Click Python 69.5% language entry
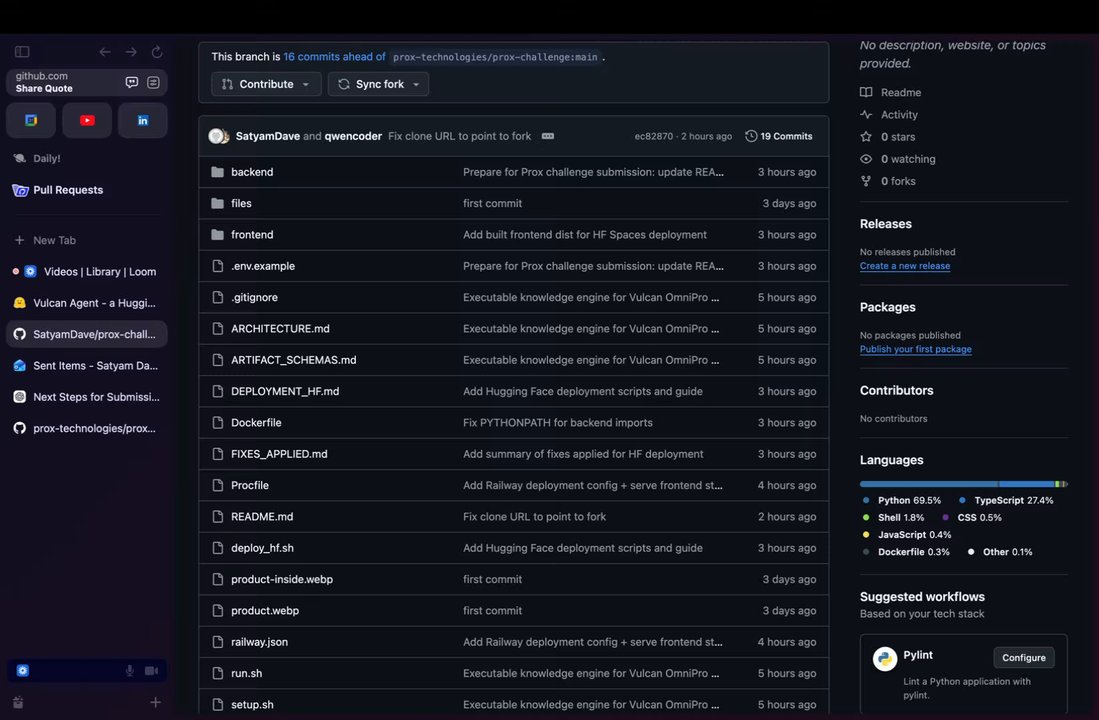Screen dimensions: 1099x720 (902, 501)
